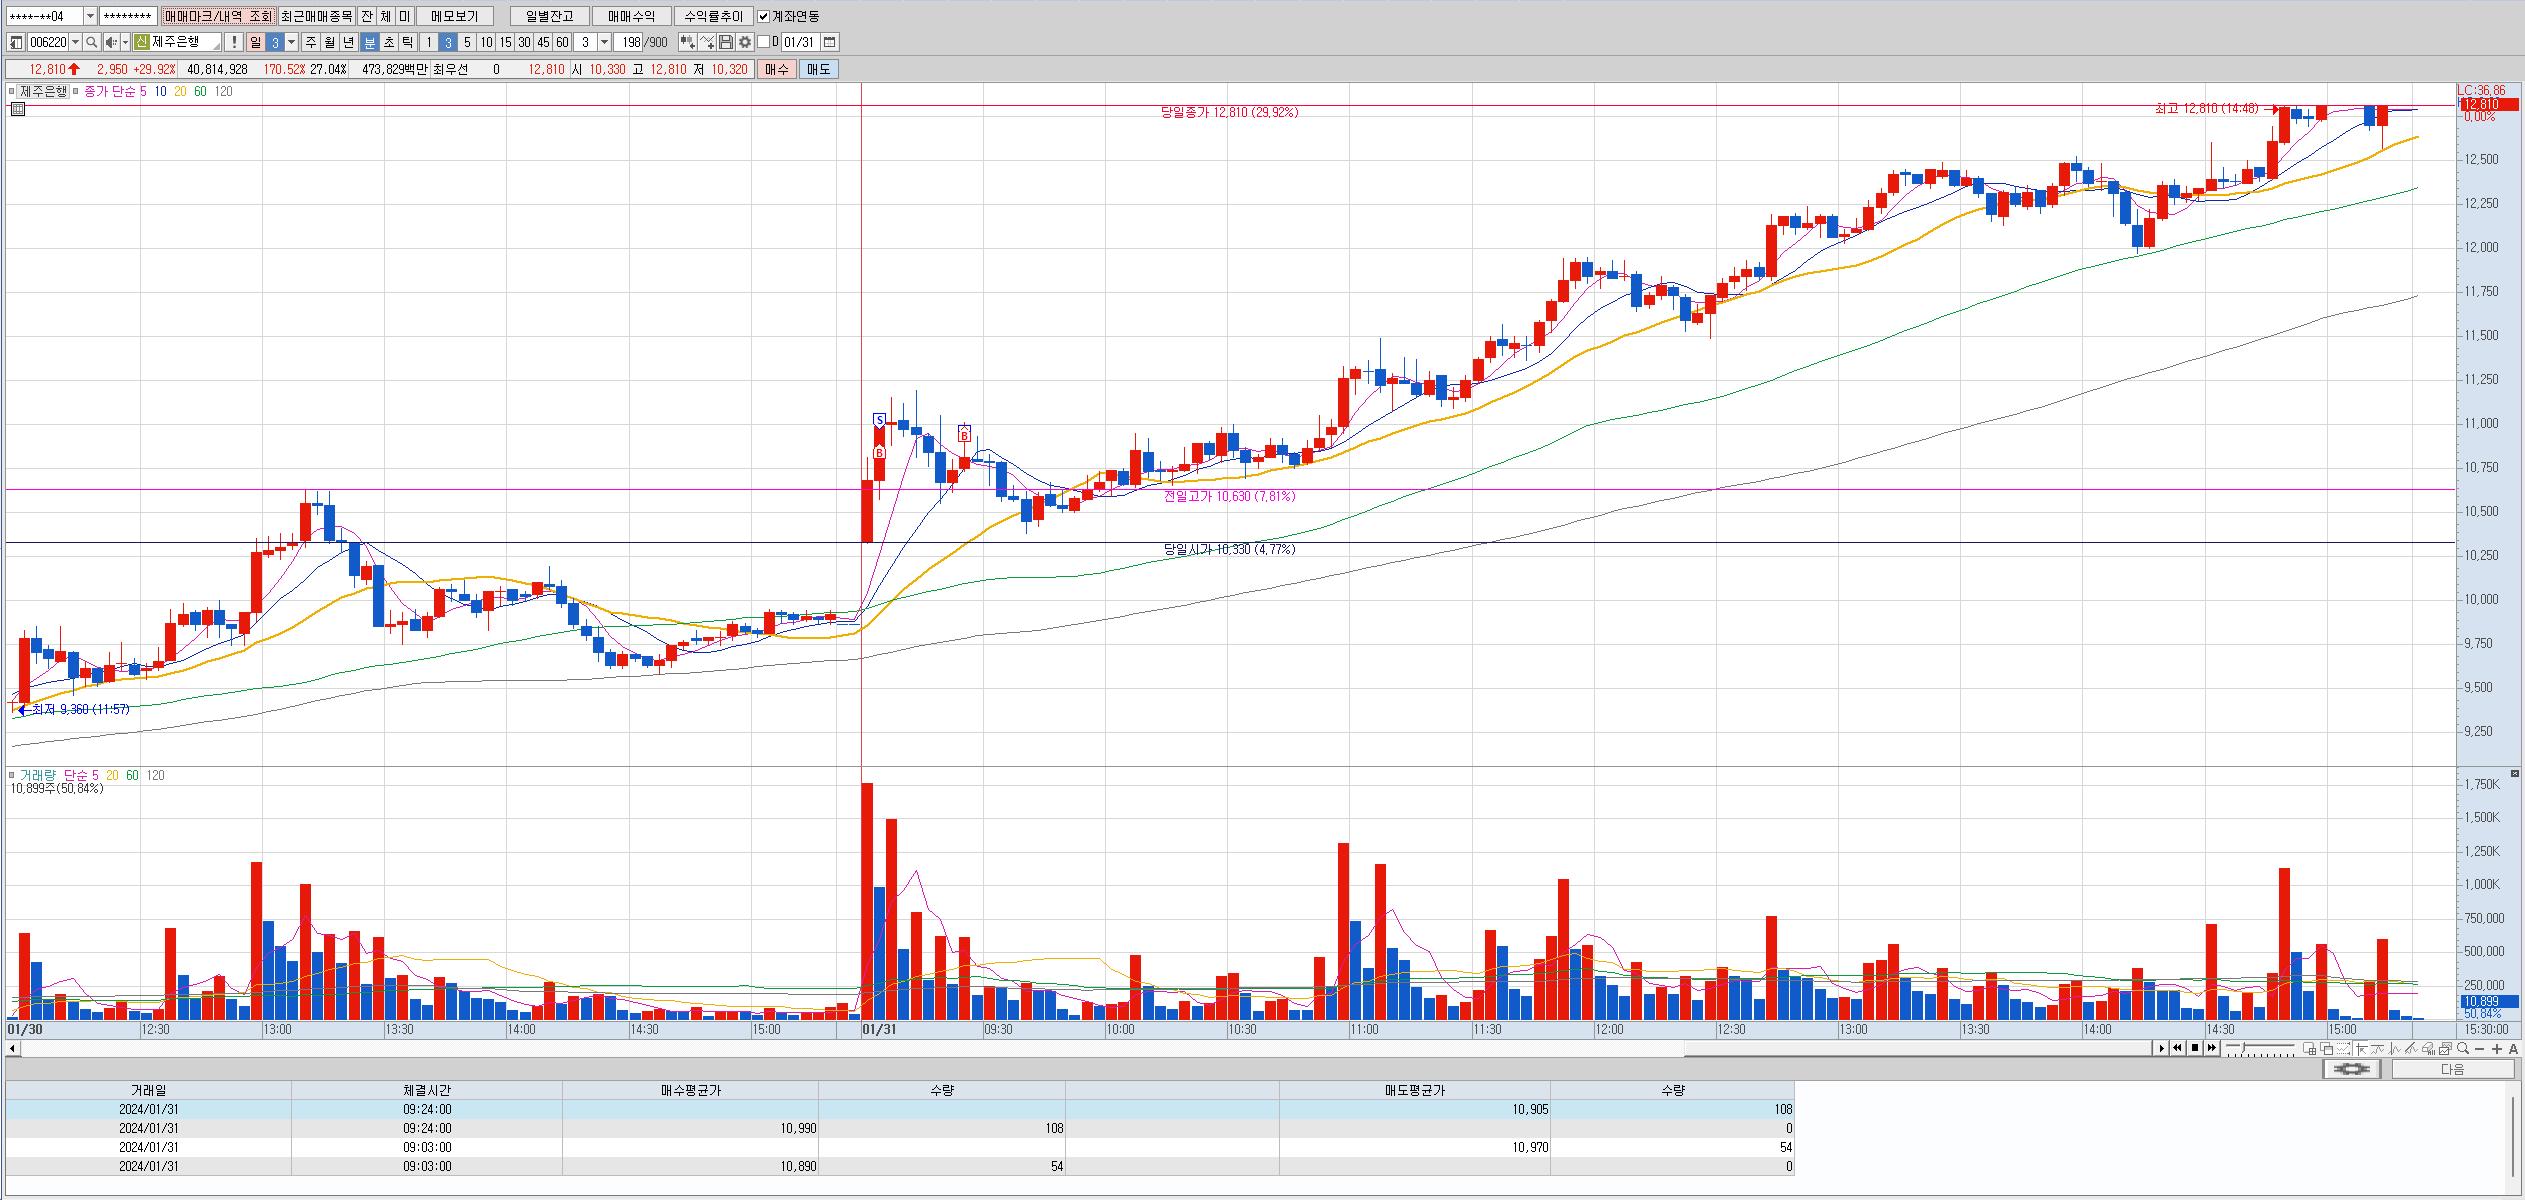
Task: Click the save chart floppy icon
Action: pos(726,42)
